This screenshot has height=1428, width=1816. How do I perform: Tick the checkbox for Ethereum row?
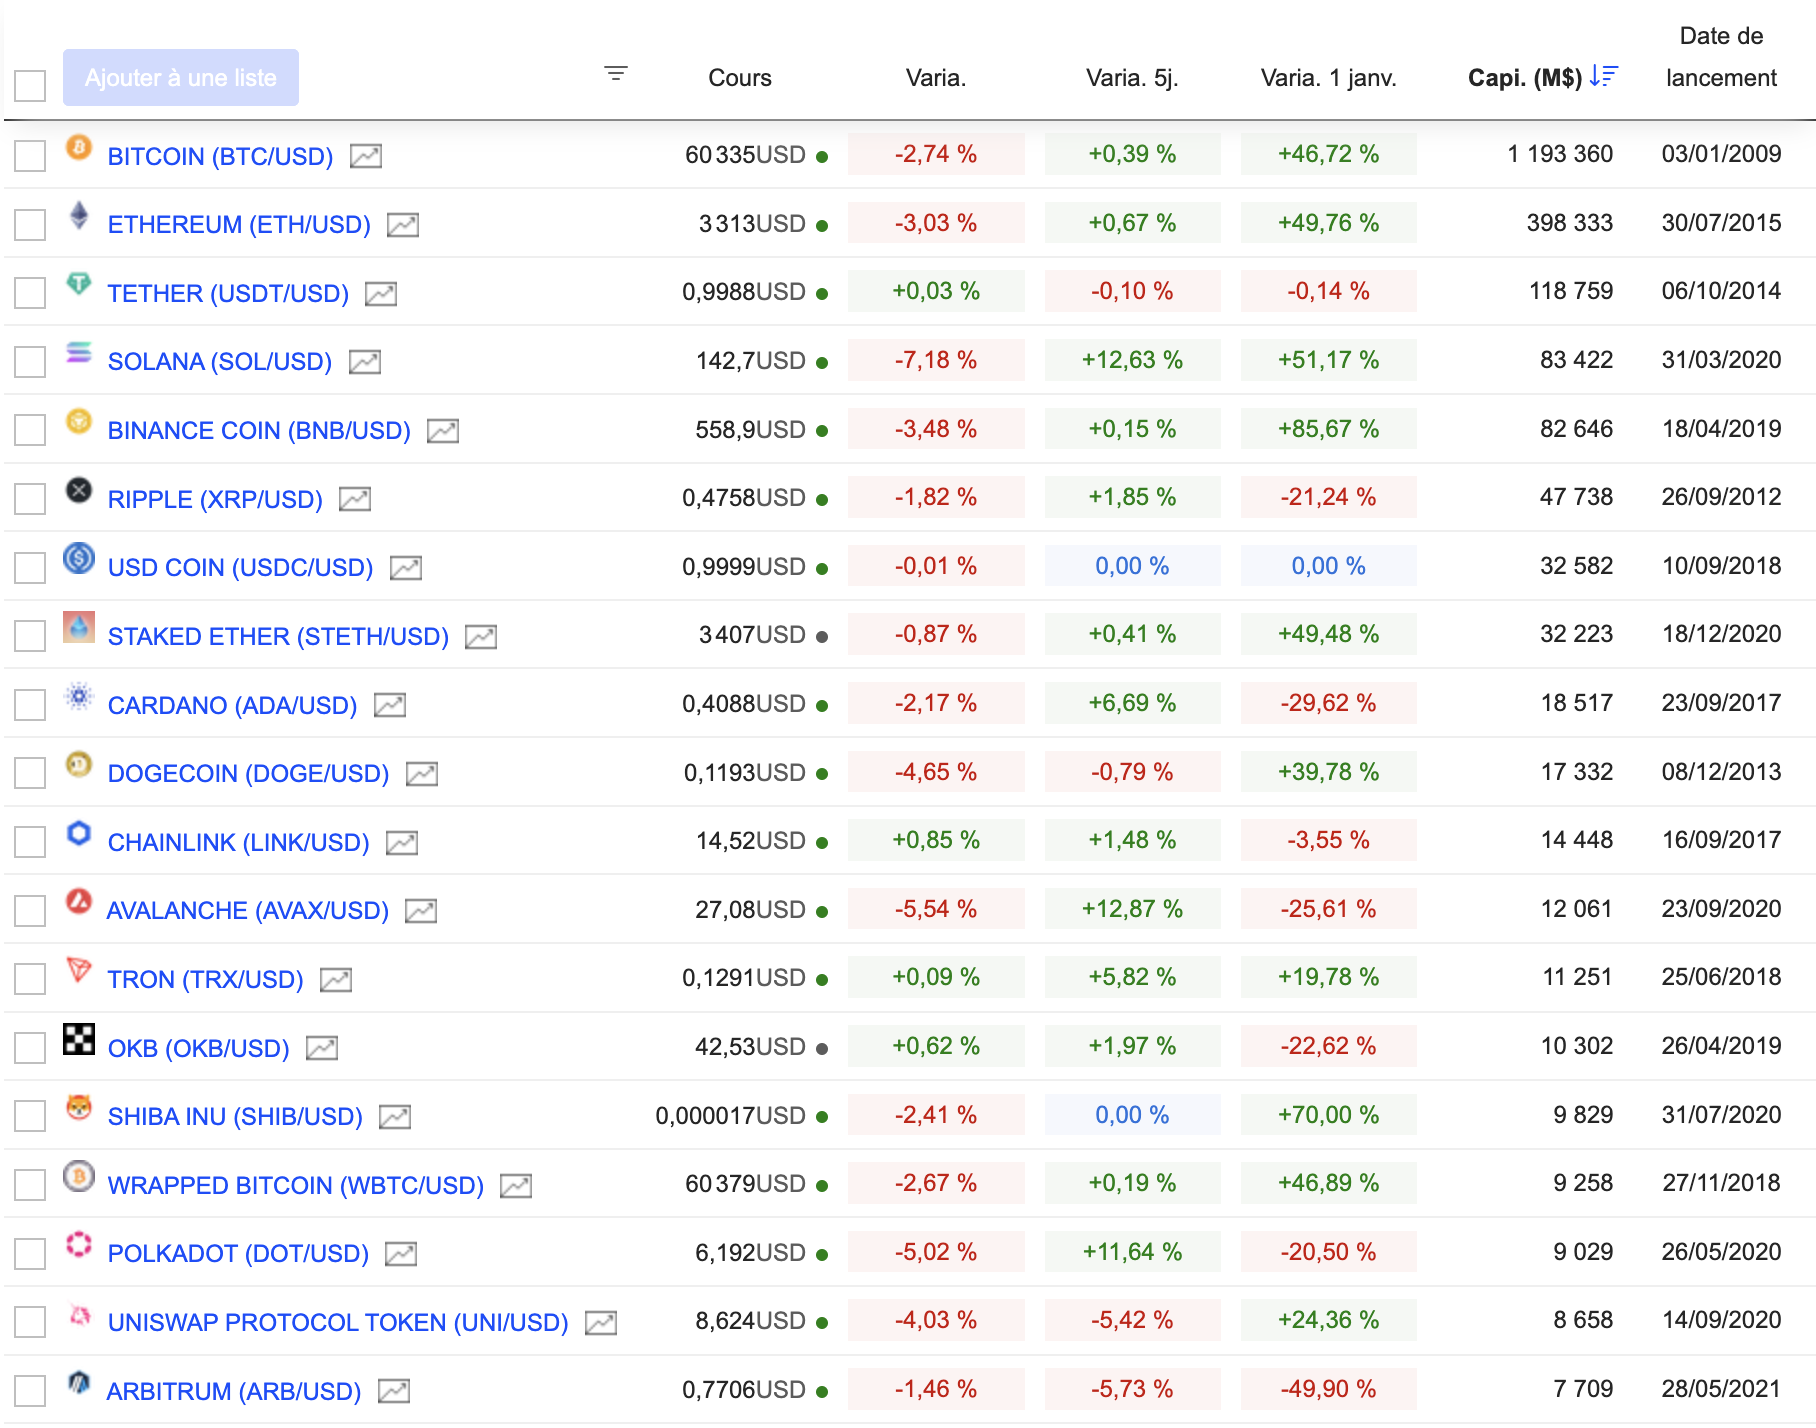(x=30, y=225)
